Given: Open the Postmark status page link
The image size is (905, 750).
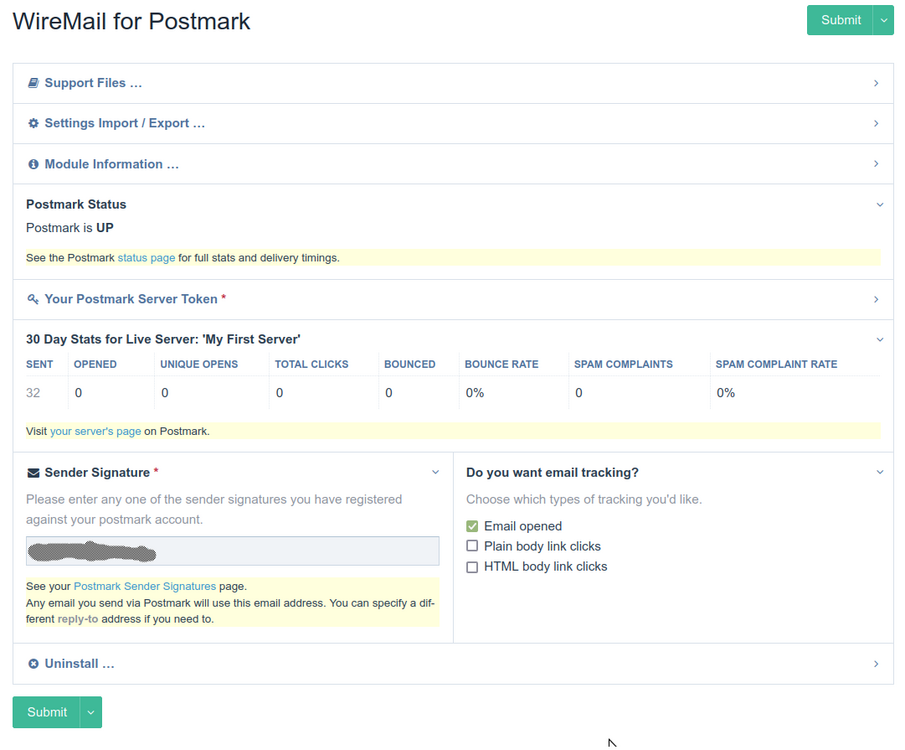Looking at the screenshot, I should point(146,258).
